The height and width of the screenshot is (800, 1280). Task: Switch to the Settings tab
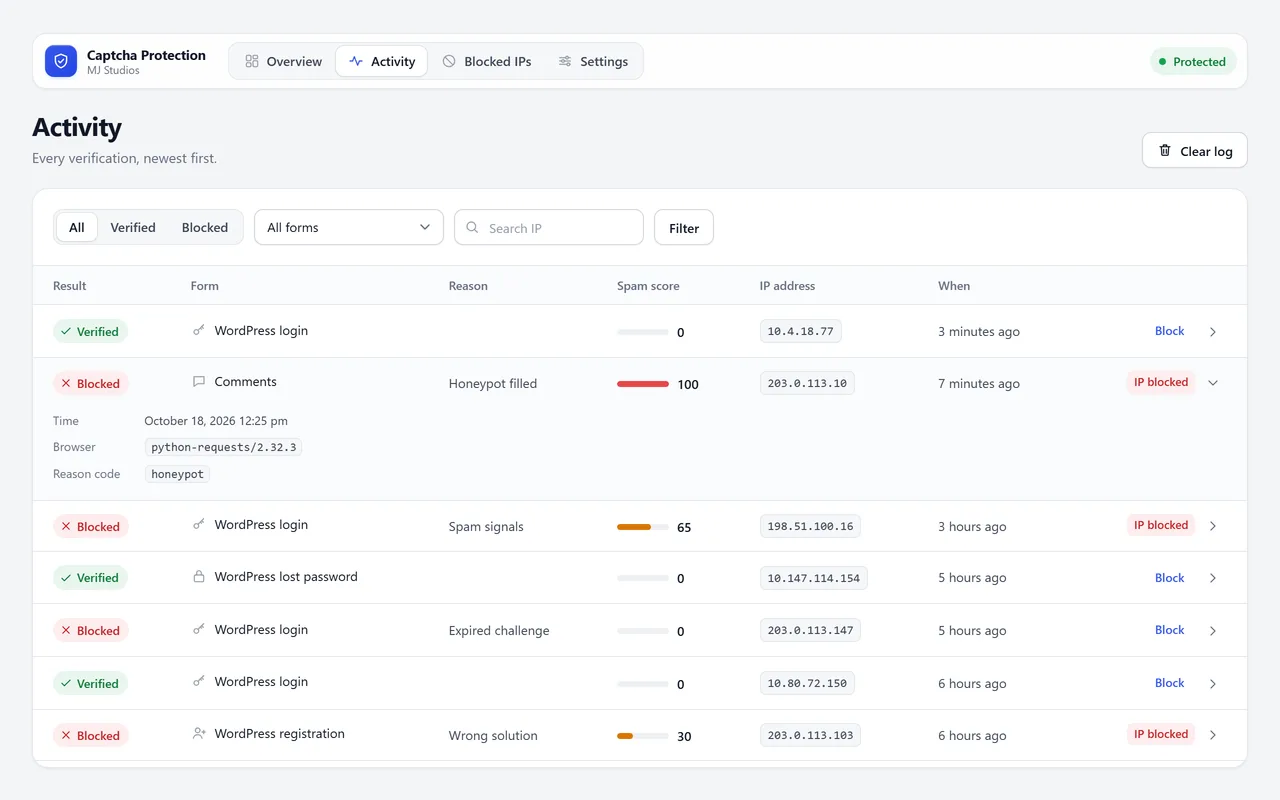point(593,61)
